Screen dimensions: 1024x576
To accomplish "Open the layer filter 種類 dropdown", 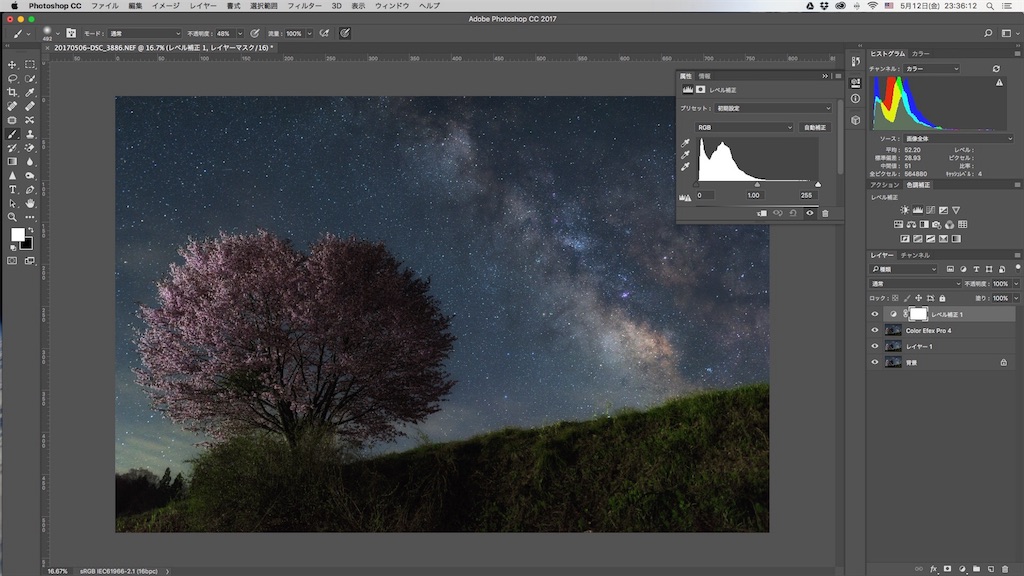I will tap(904, 269).
